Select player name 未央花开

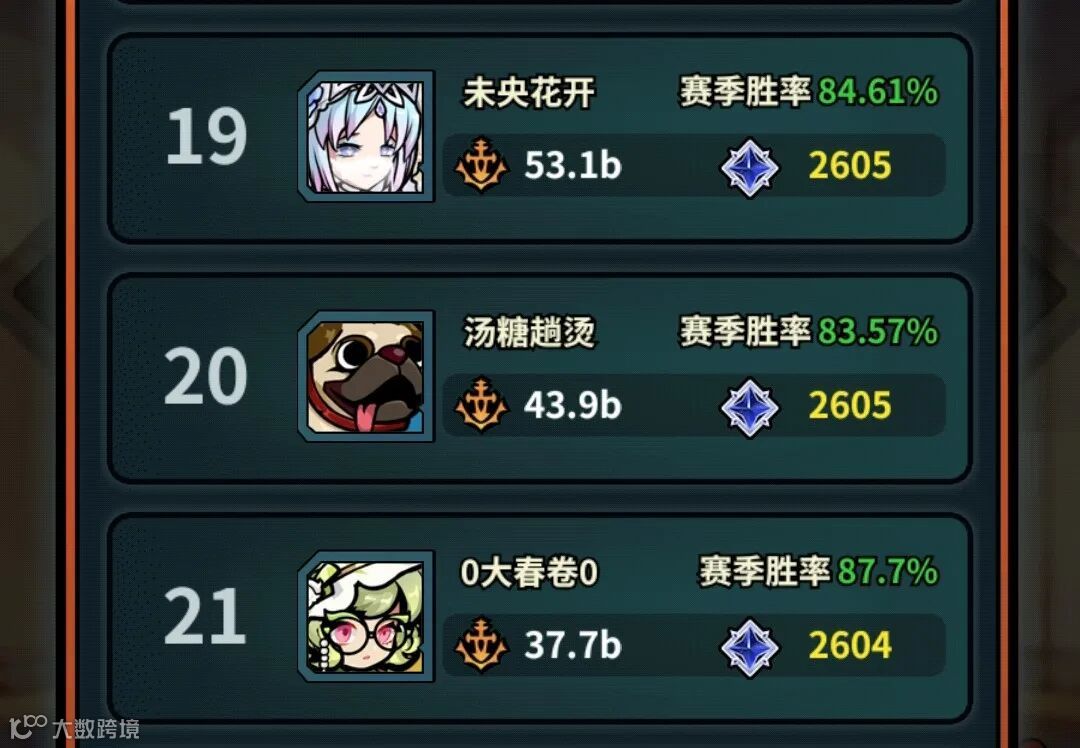tap(529, 92)
